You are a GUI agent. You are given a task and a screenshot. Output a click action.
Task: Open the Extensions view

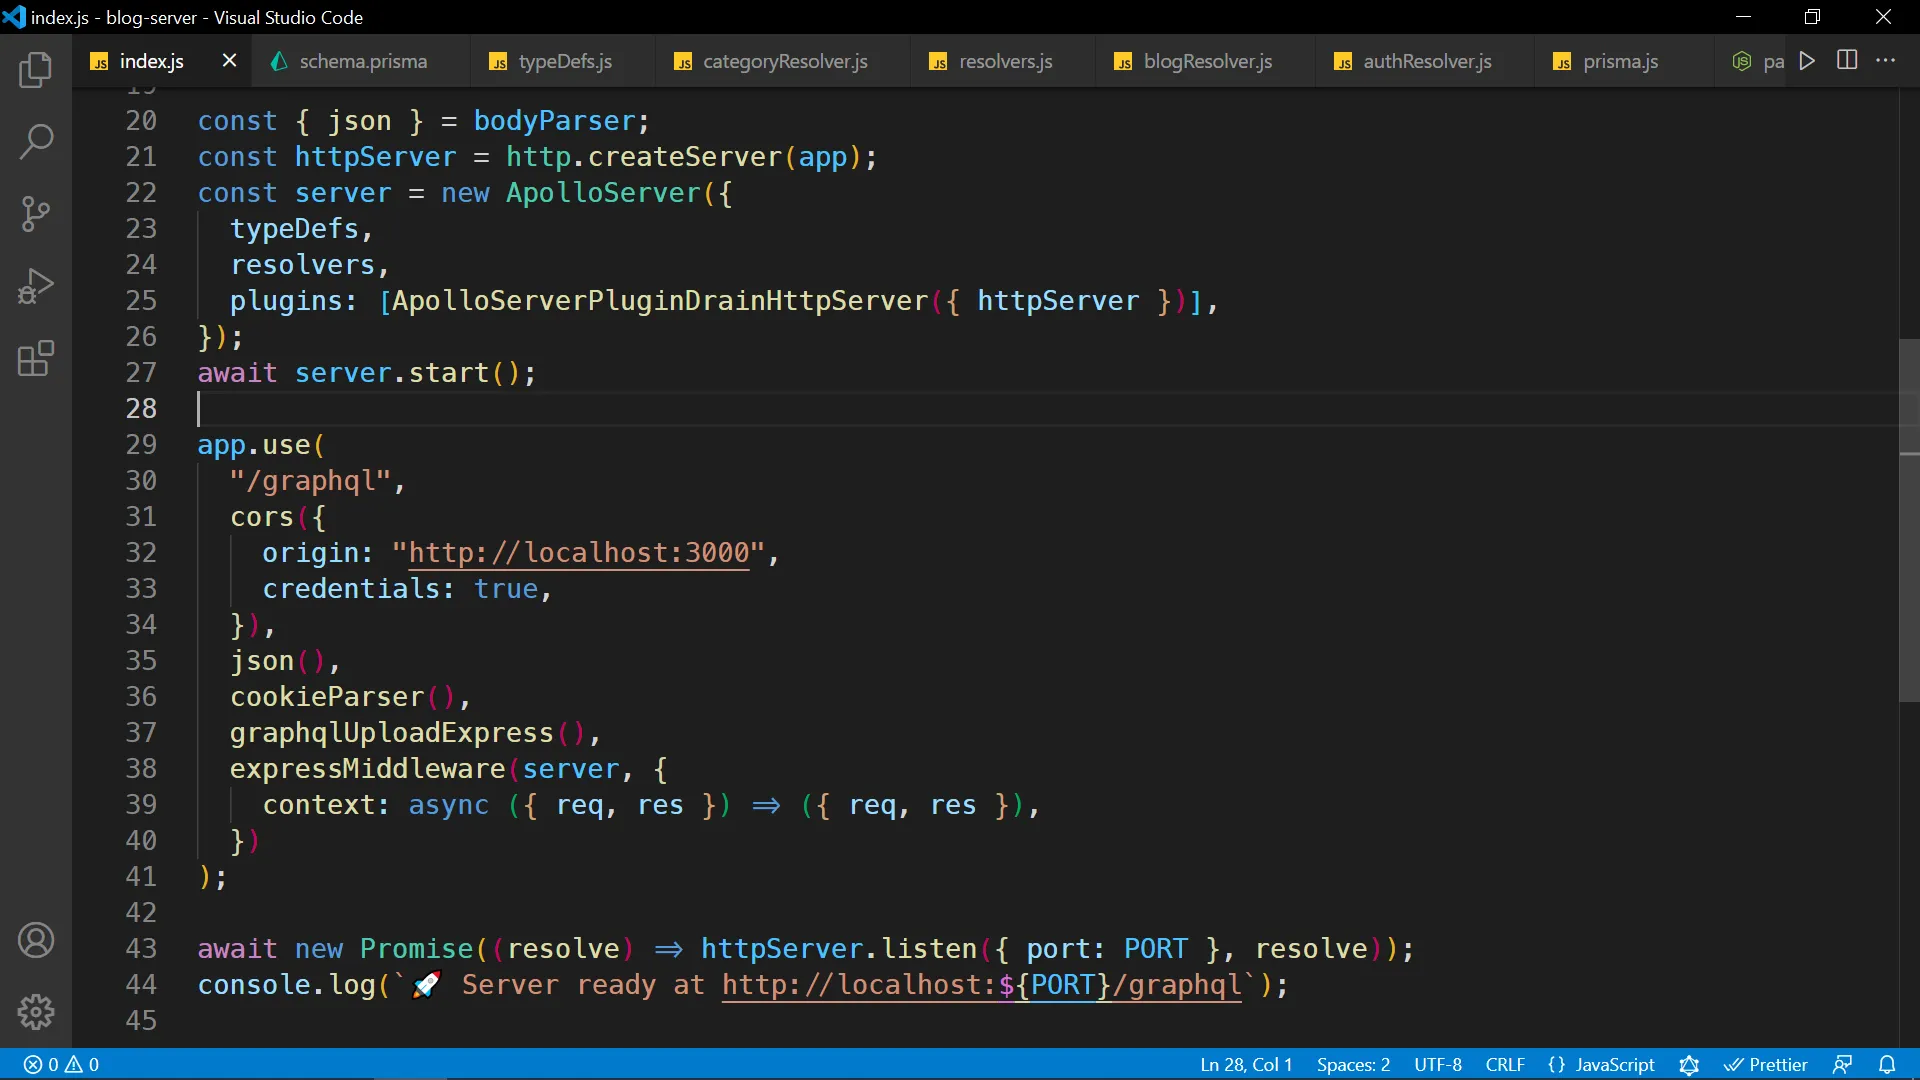click(36, 359)
